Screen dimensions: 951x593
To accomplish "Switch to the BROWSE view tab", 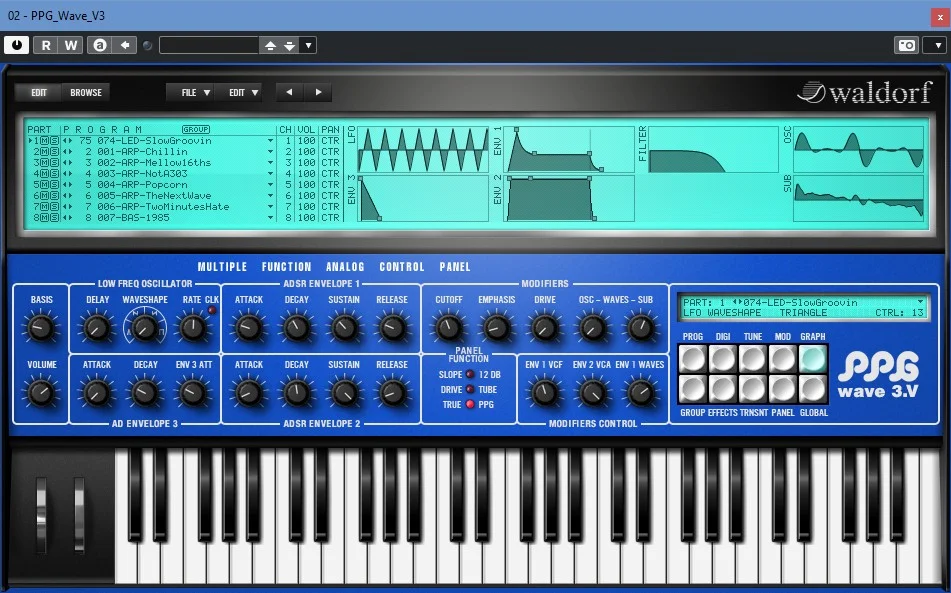I will pyautogui.click(x=86, y=92).
